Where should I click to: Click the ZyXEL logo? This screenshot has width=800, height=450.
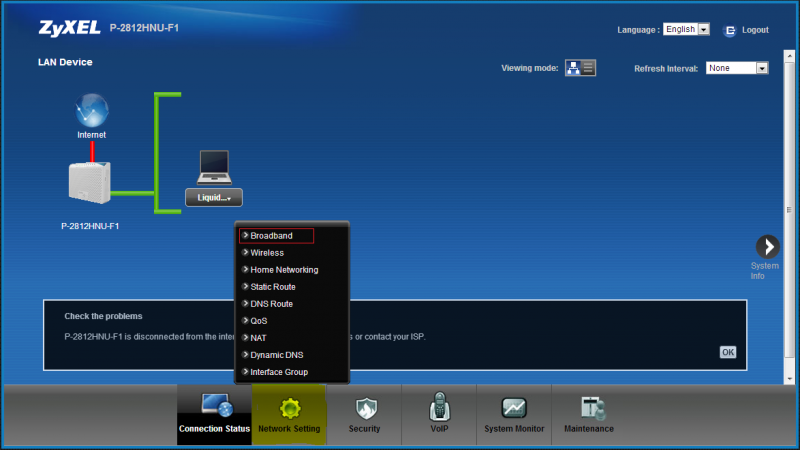click(x=69, y=28)
